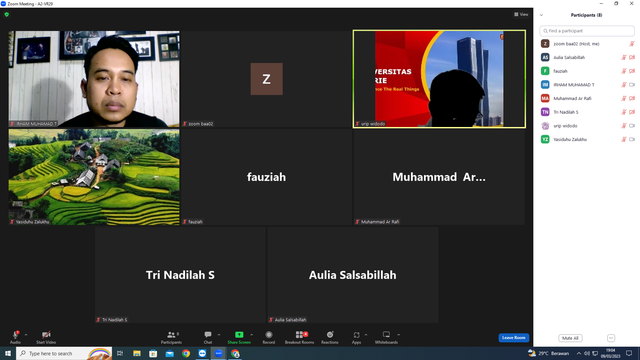Expand arrow beside Apps
The image size is (640, 360).
coord(366,335)
